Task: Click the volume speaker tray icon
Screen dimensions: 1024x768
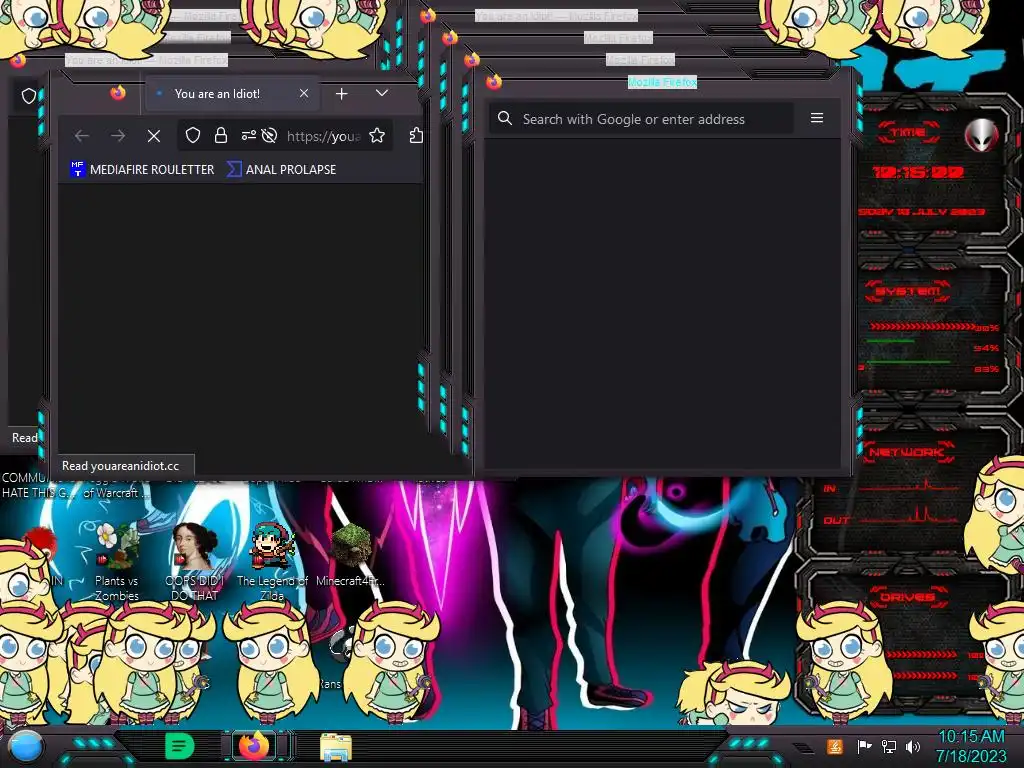Action: pos(913,746)
